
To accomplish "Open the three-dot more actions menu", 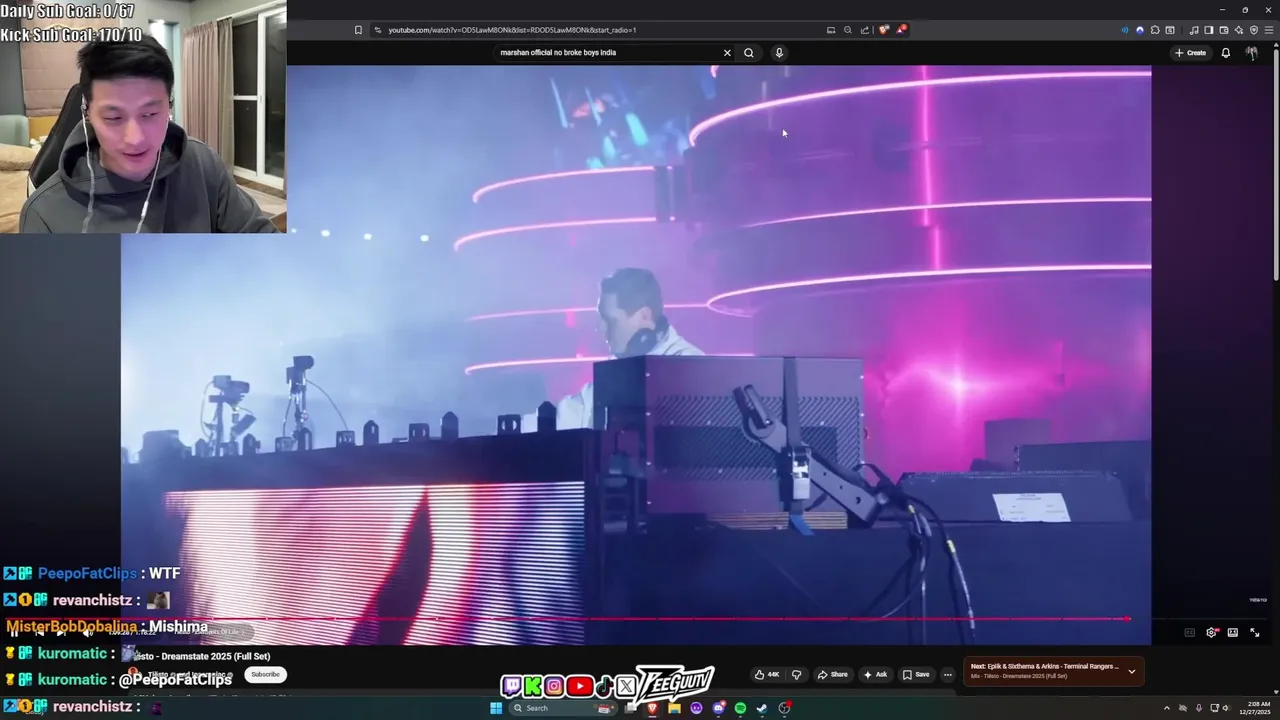I will tap(948, 674).
